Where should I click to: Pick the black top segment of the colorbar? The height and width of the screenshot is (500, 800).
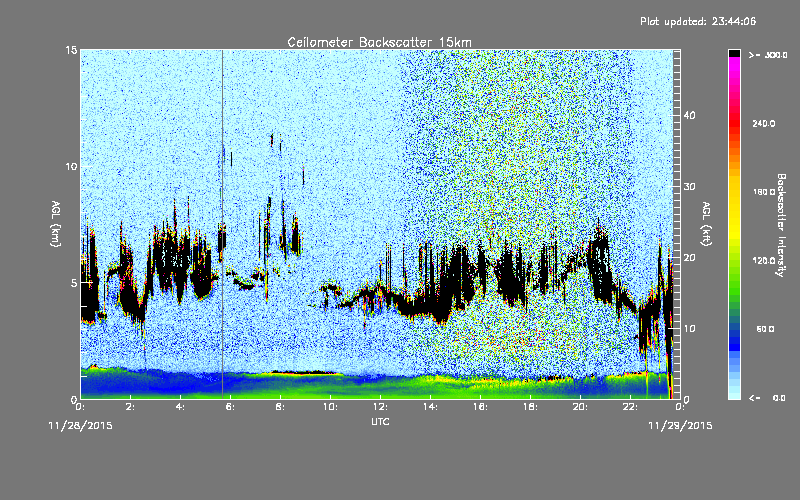tap(734, 53)
